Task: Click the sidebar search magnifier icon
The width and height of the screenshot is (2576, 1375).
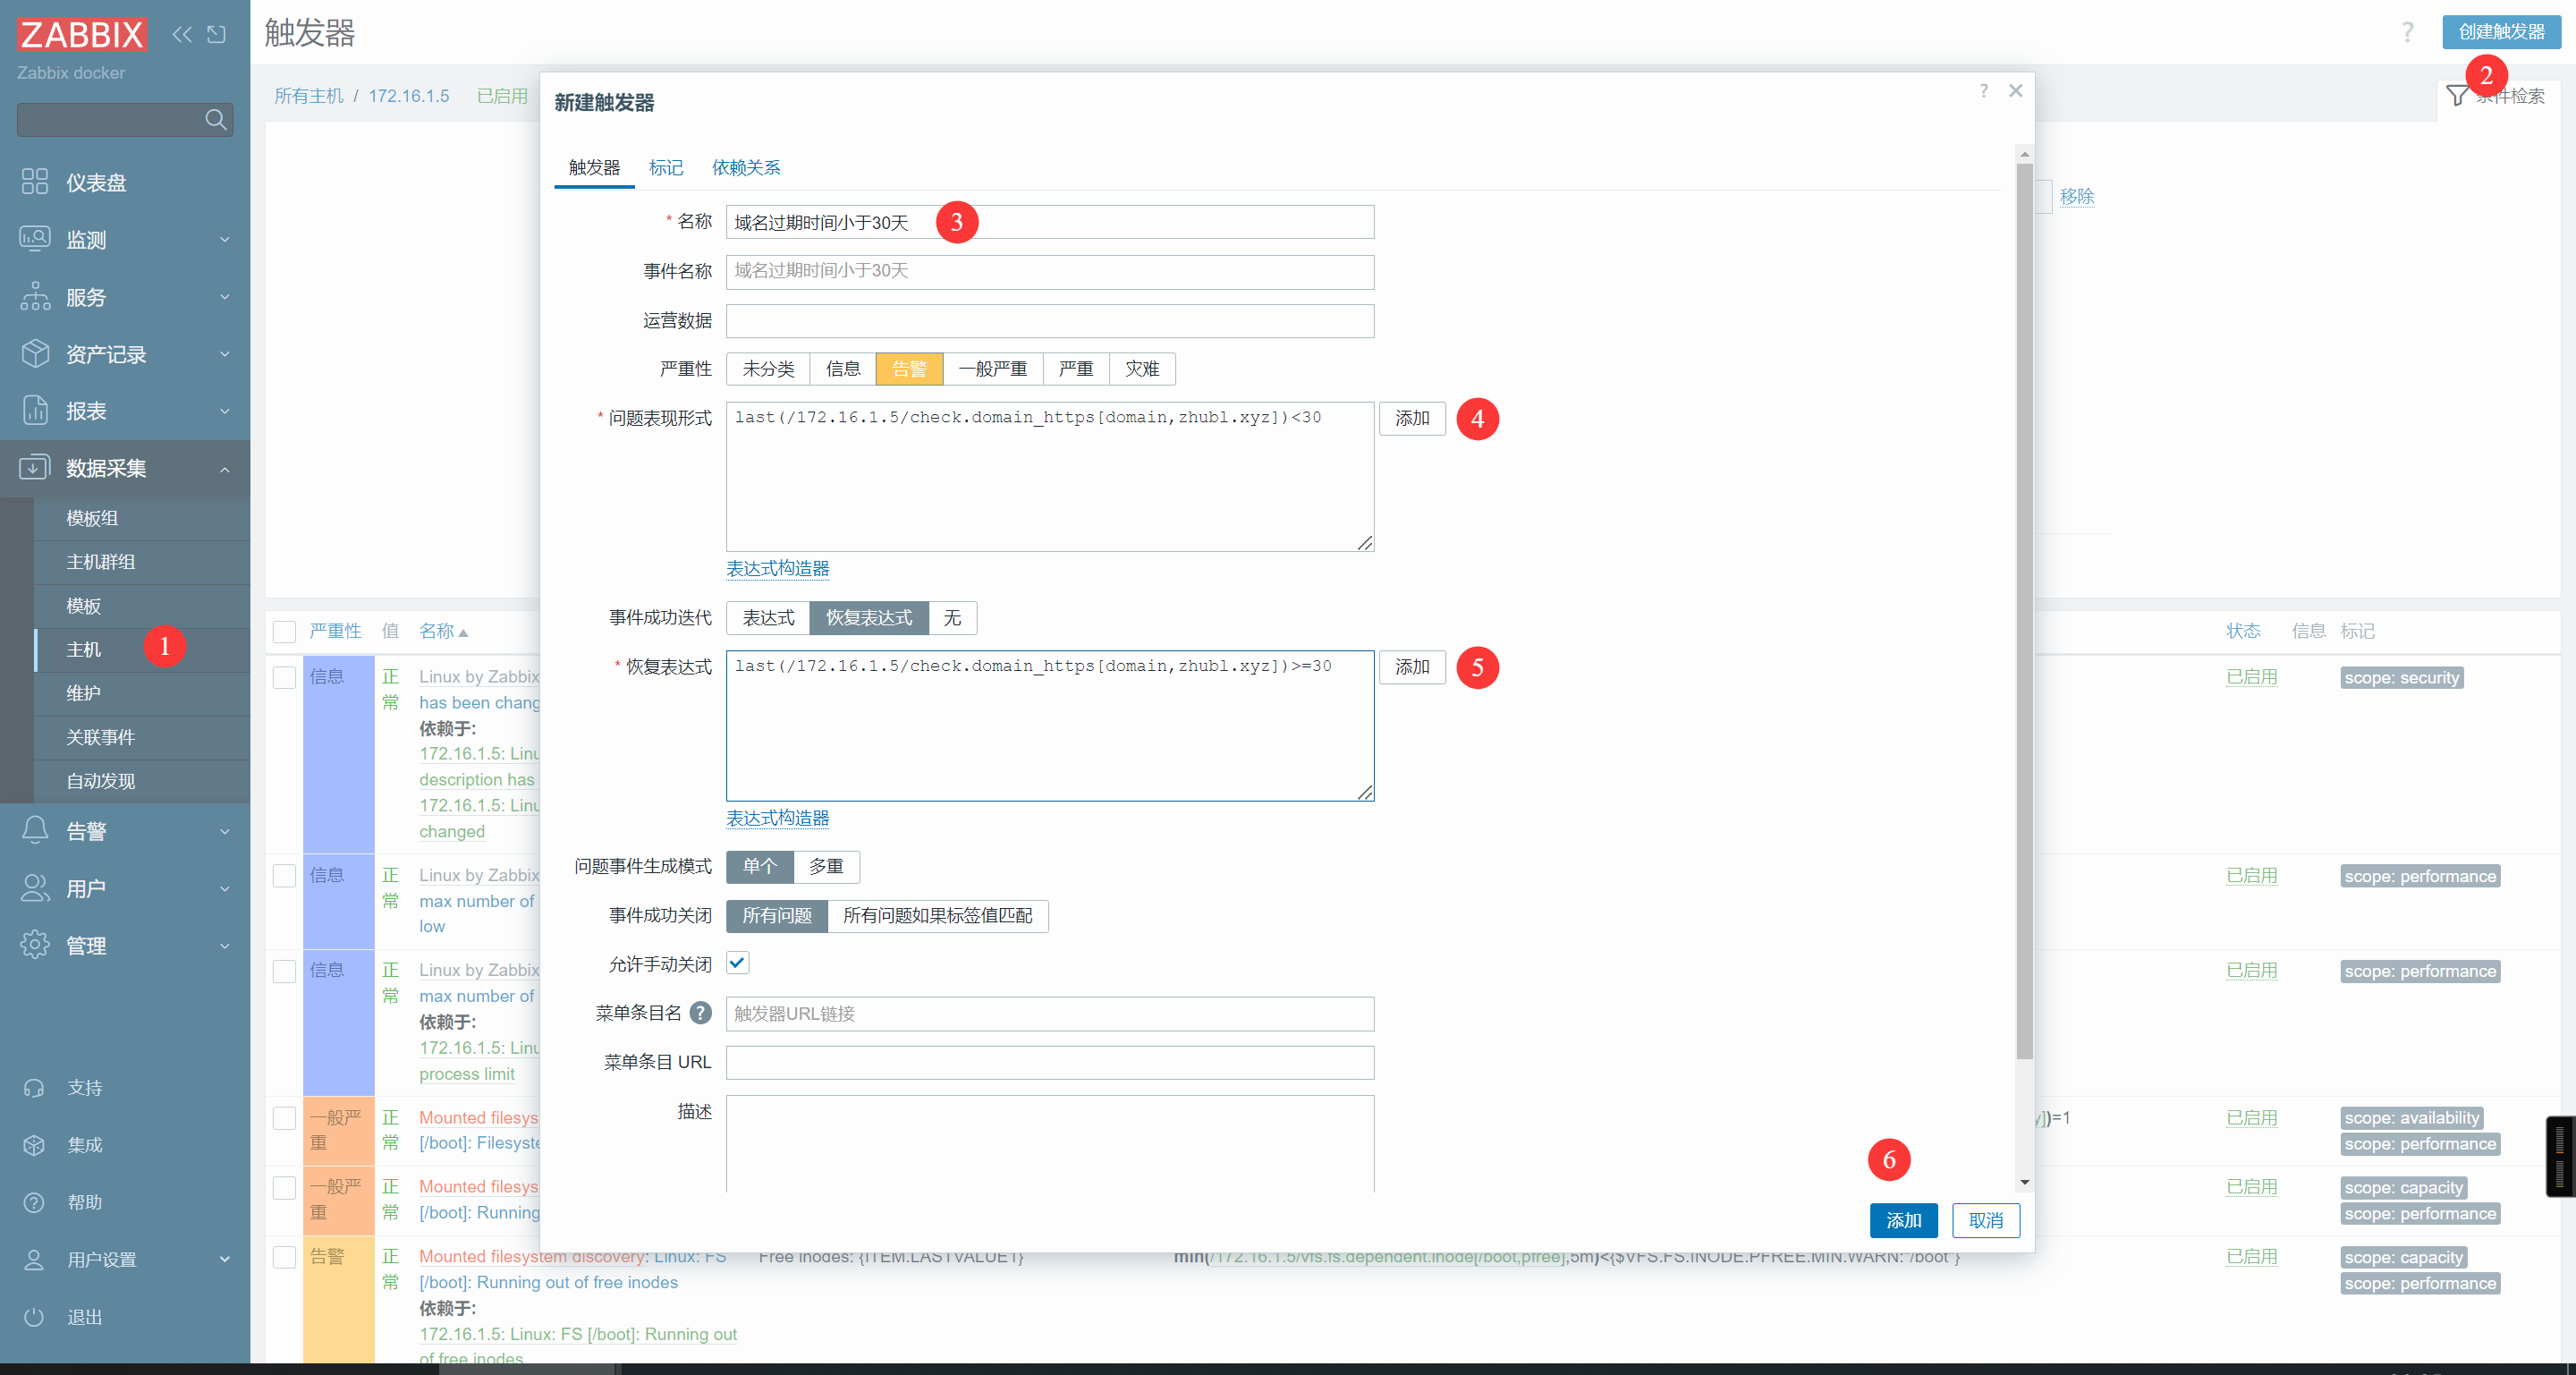Action: click(215, 120)
